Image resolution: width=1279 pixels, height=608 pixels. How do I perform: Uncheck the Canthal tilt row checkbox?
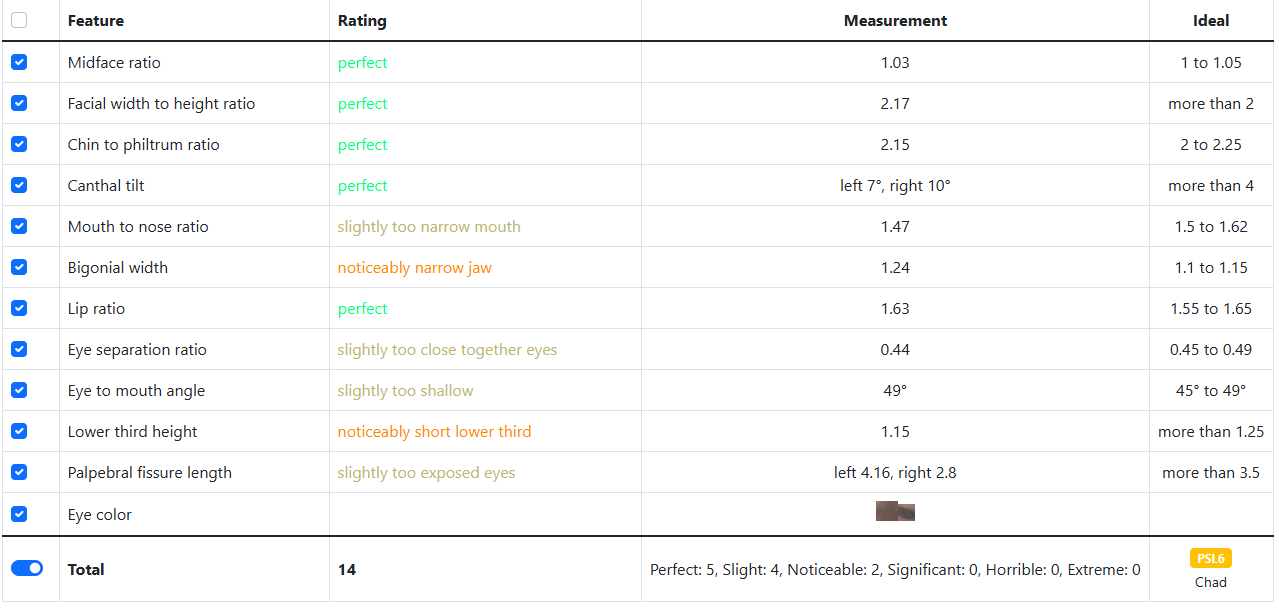pos(19,185)
